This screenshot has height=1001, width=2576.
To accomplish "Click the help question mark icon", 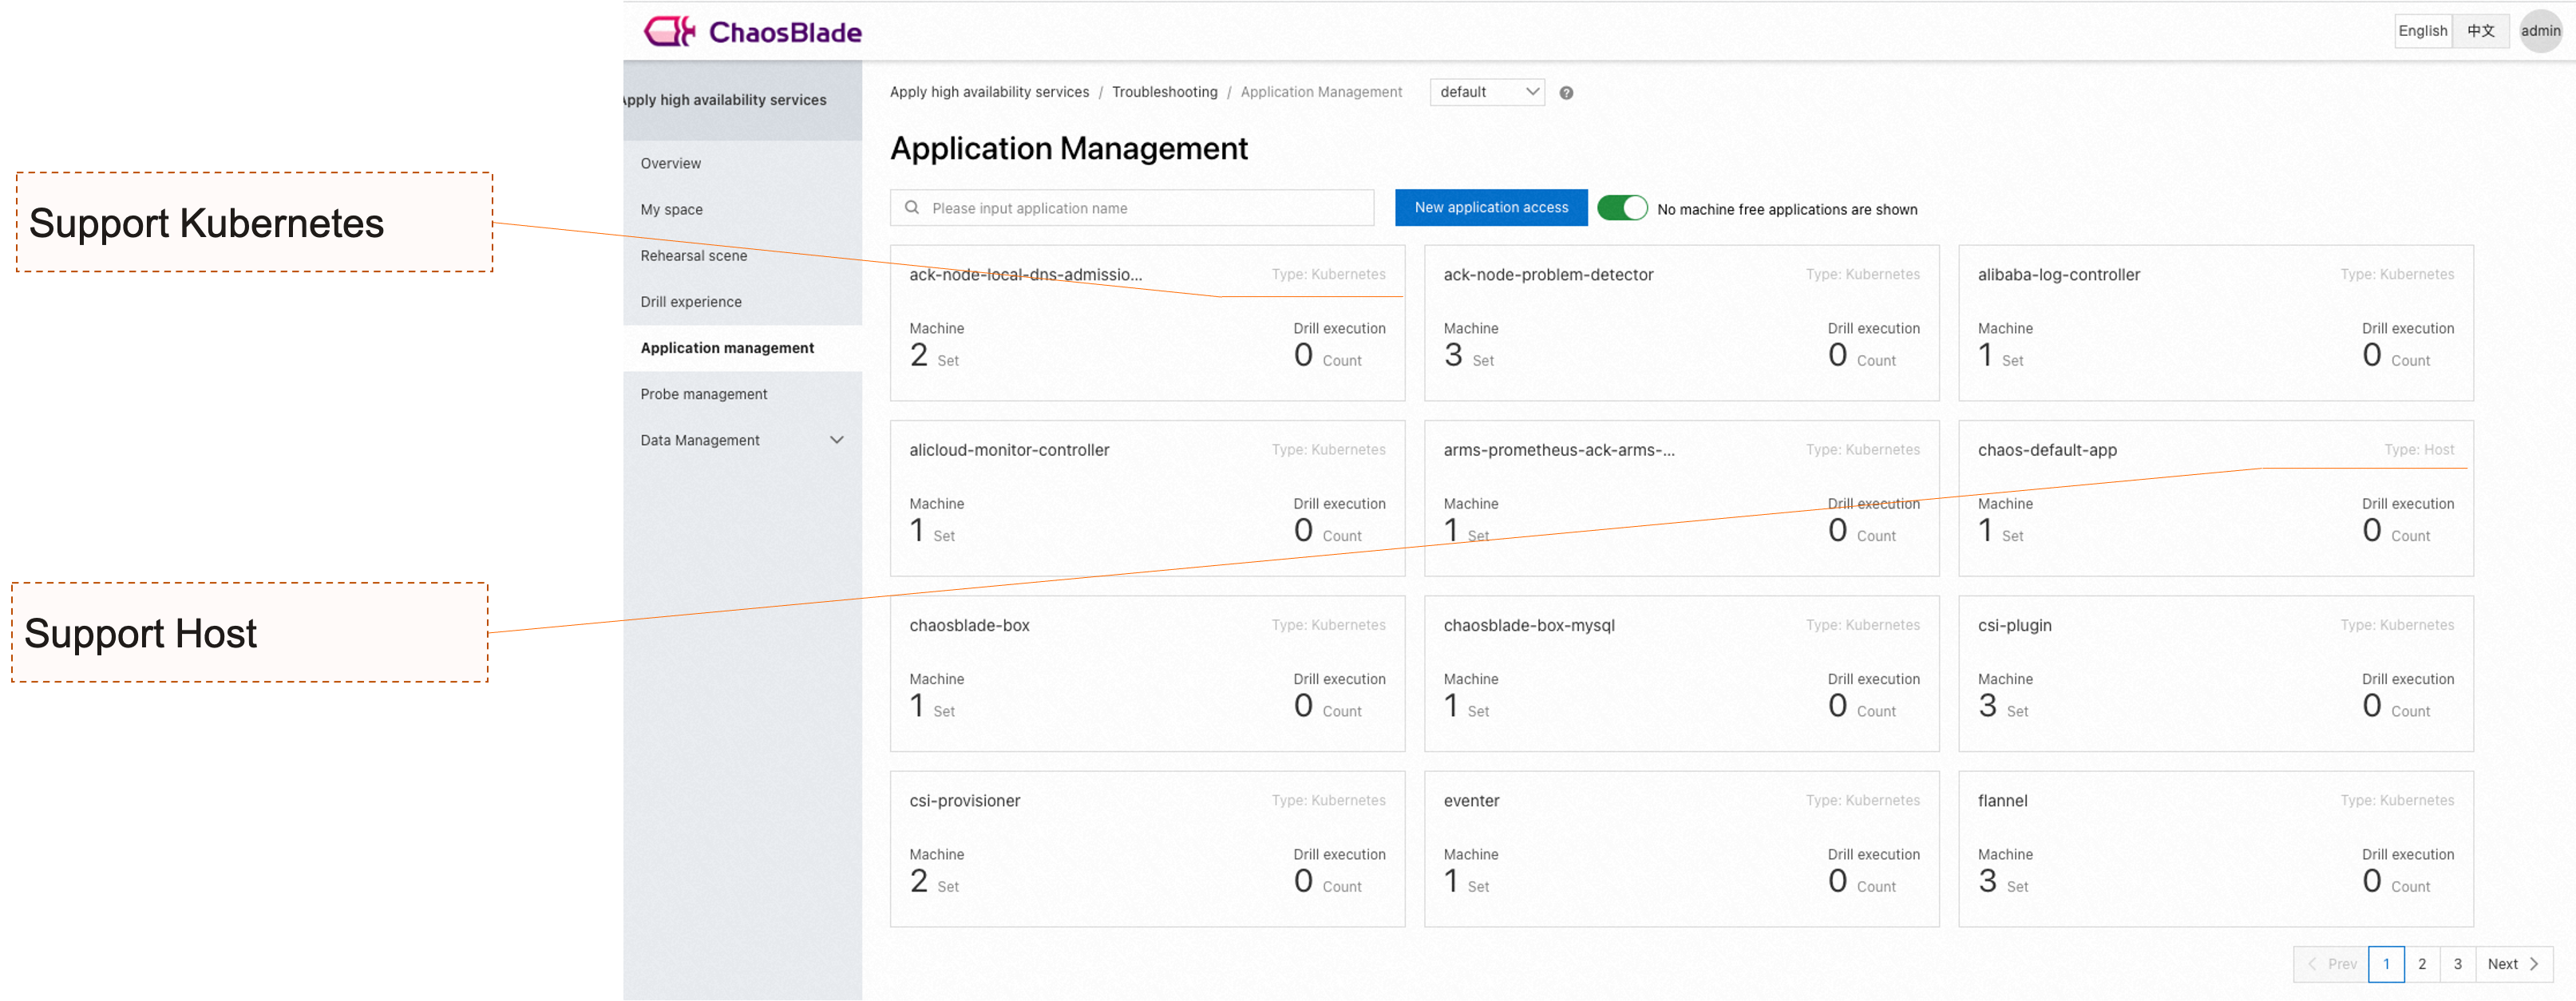I will click(1566, 93).
